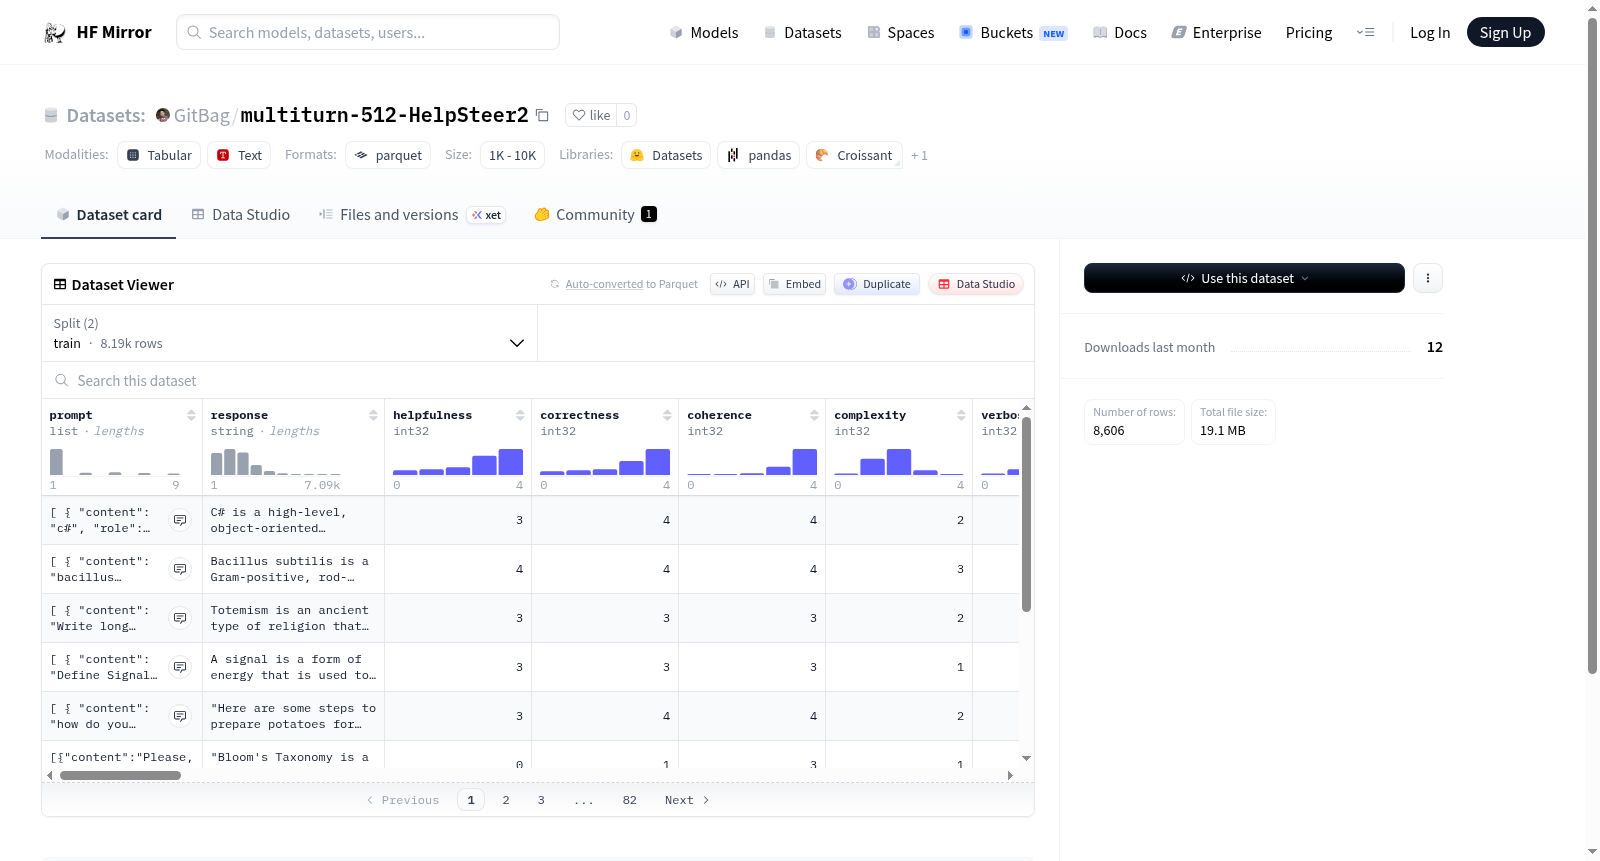
Task: Sort by the prompt column
Action: pyautogui.click(x=191, y=415)
